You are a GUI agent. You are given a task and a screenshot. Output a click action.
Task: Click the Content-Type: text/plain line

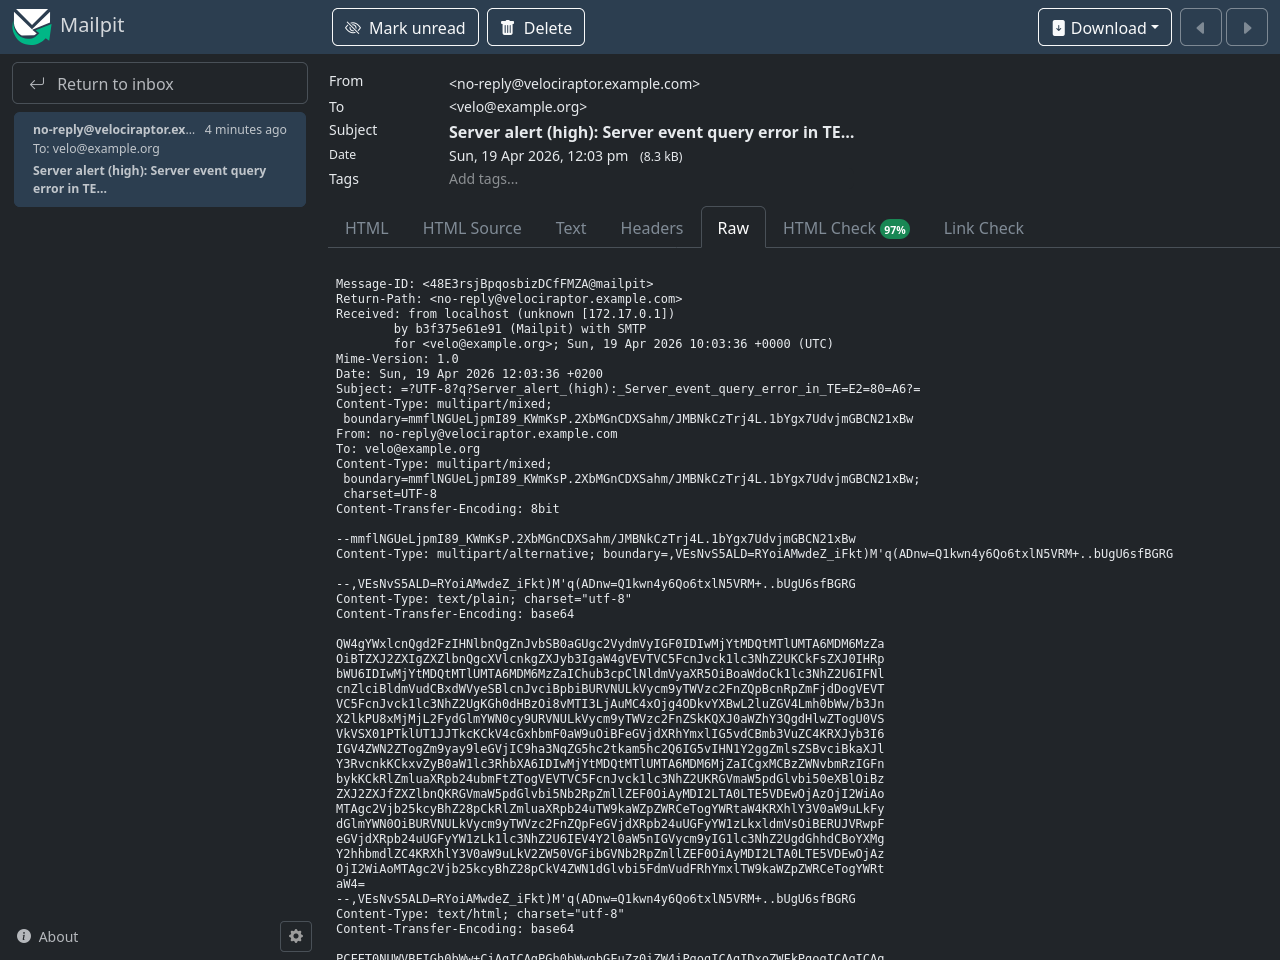click(x=483, y=599)
